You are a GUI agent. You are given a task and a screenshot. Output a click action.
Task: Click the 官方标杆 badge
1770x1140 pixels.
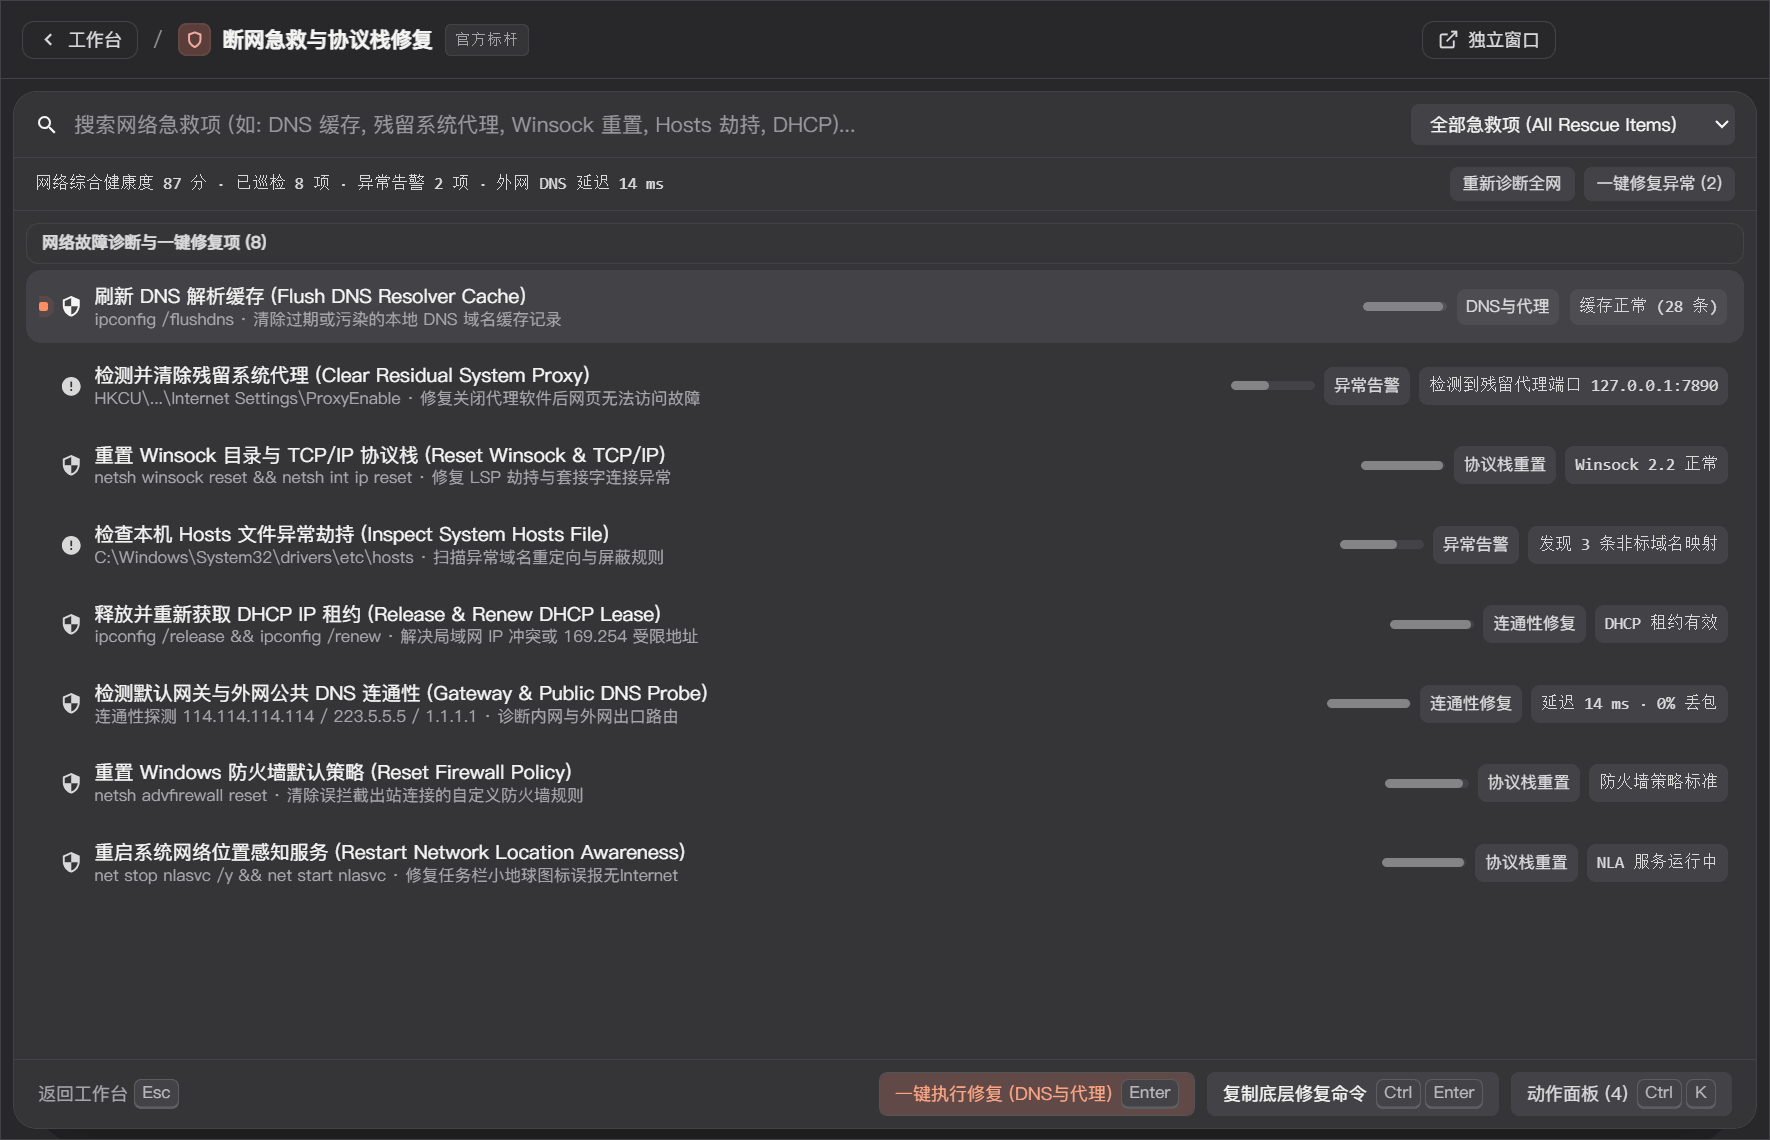tap(487, 40)
